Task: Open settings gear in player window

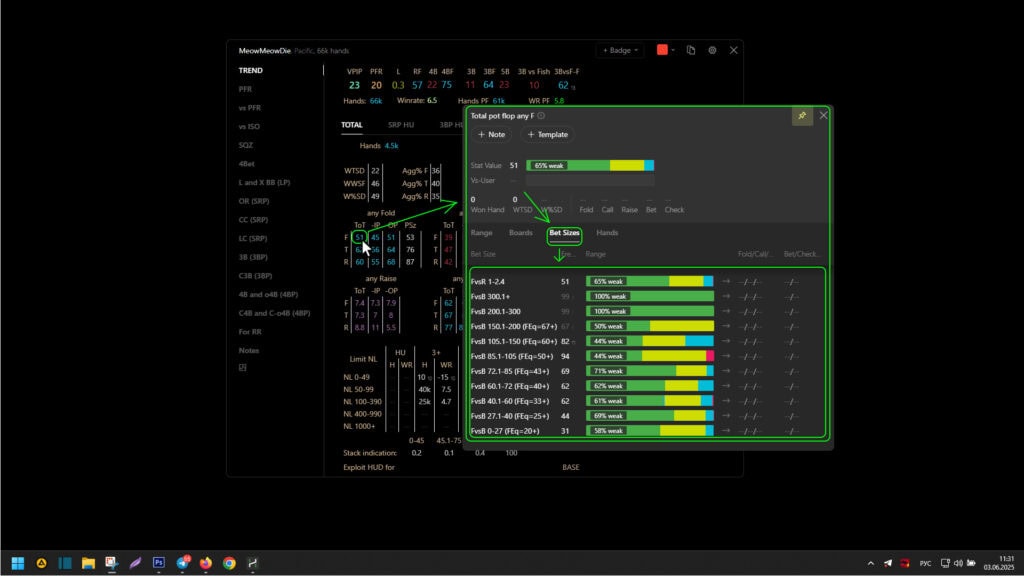Action: click(712, 50)
